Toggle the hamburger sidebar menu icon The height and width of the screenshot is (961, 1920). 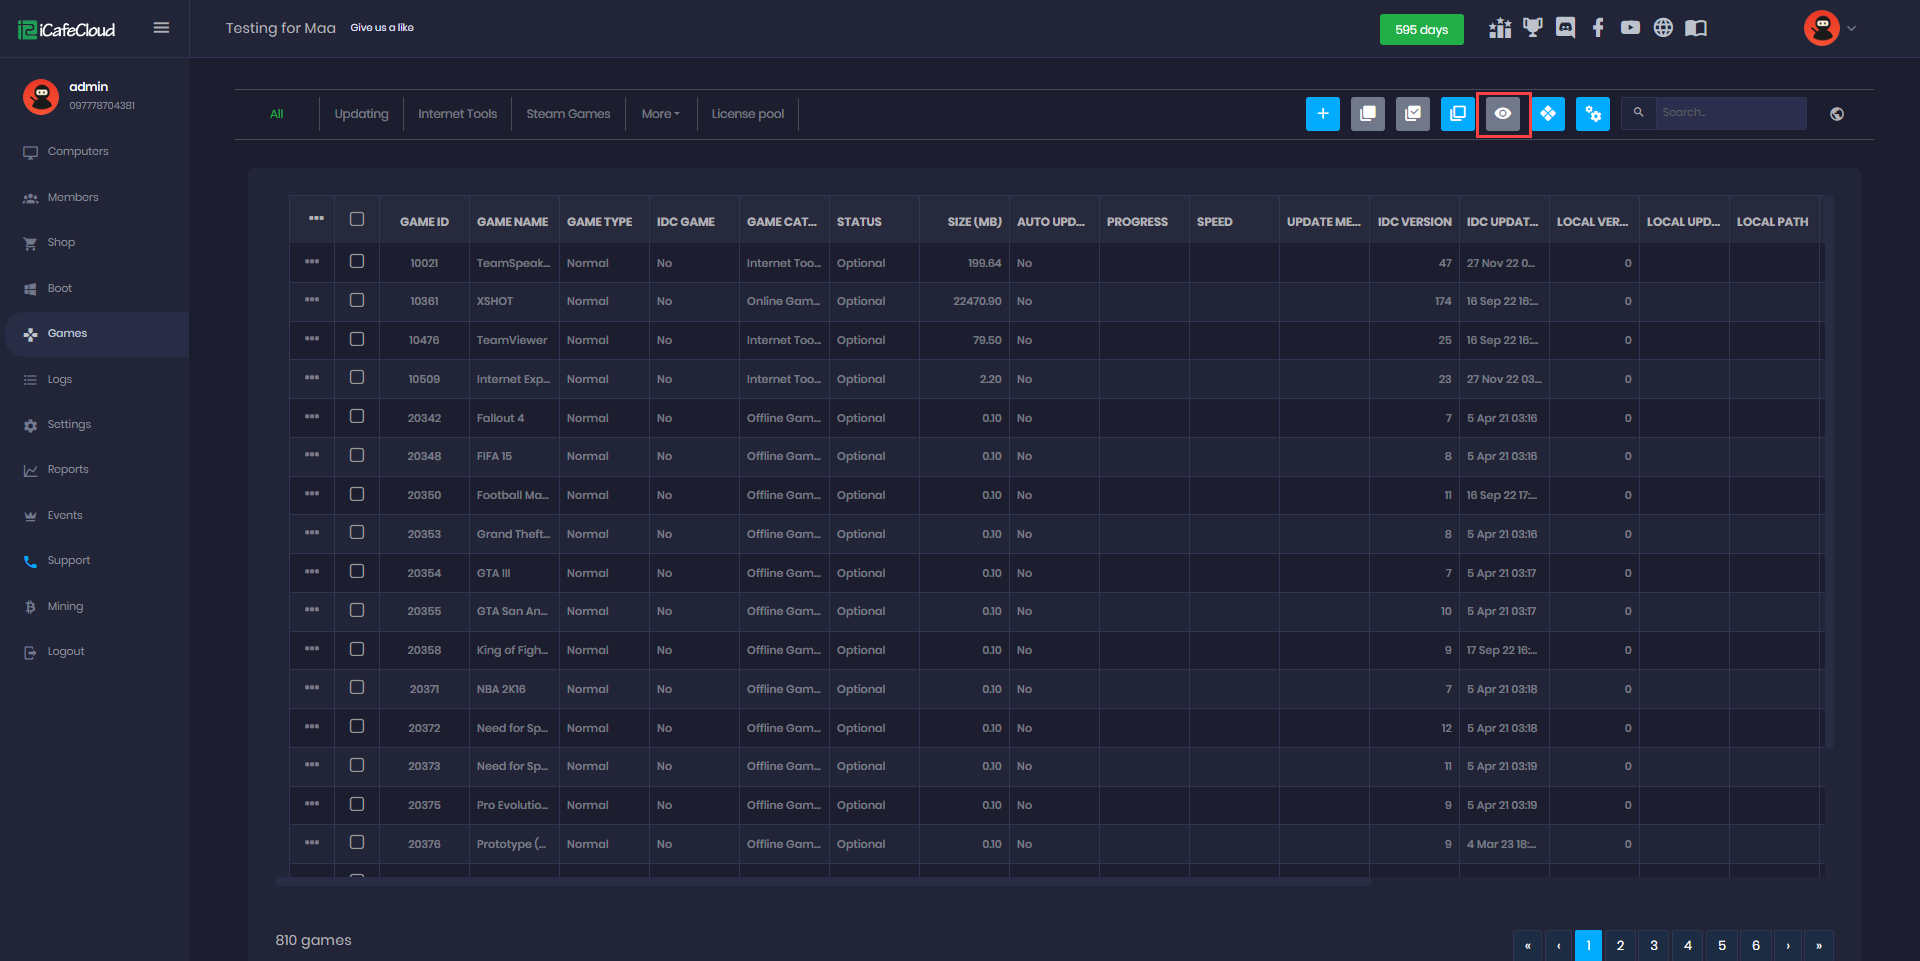(161, 28)
